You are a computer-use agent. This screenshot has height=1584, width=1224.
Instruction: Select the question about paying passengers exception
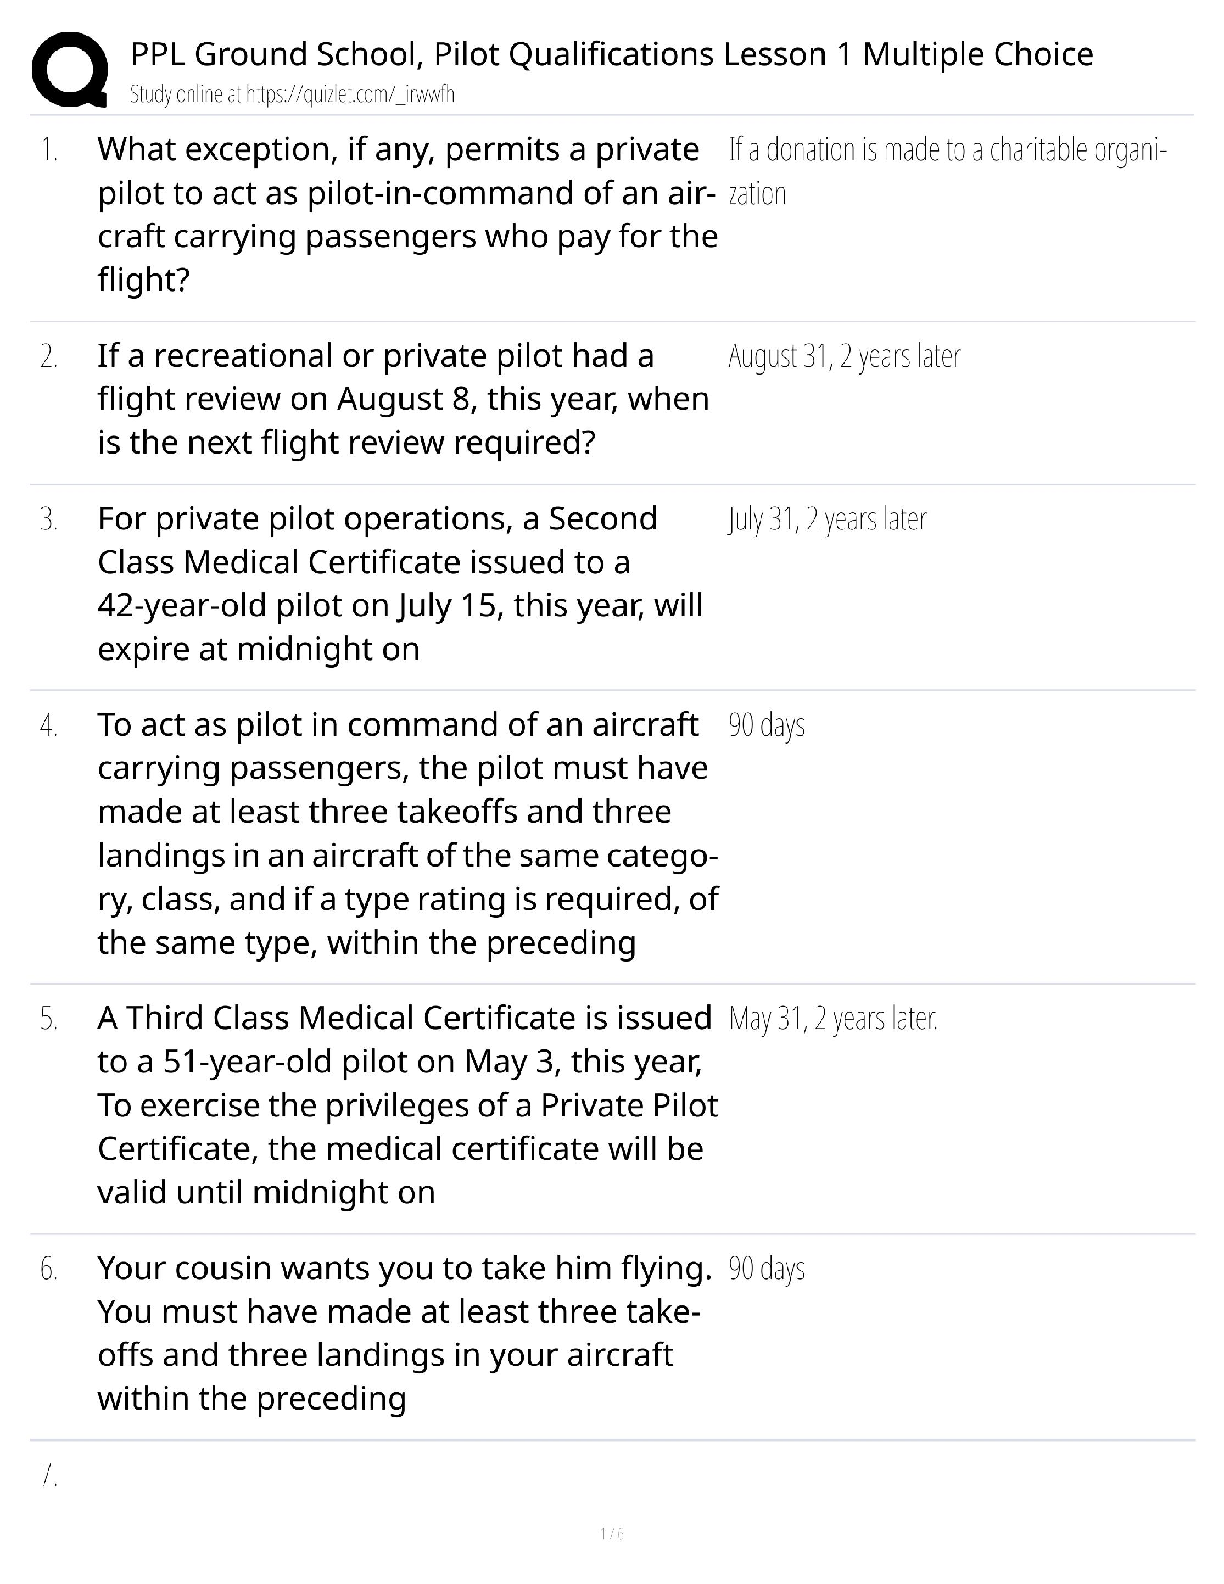[x=407, y=214]
